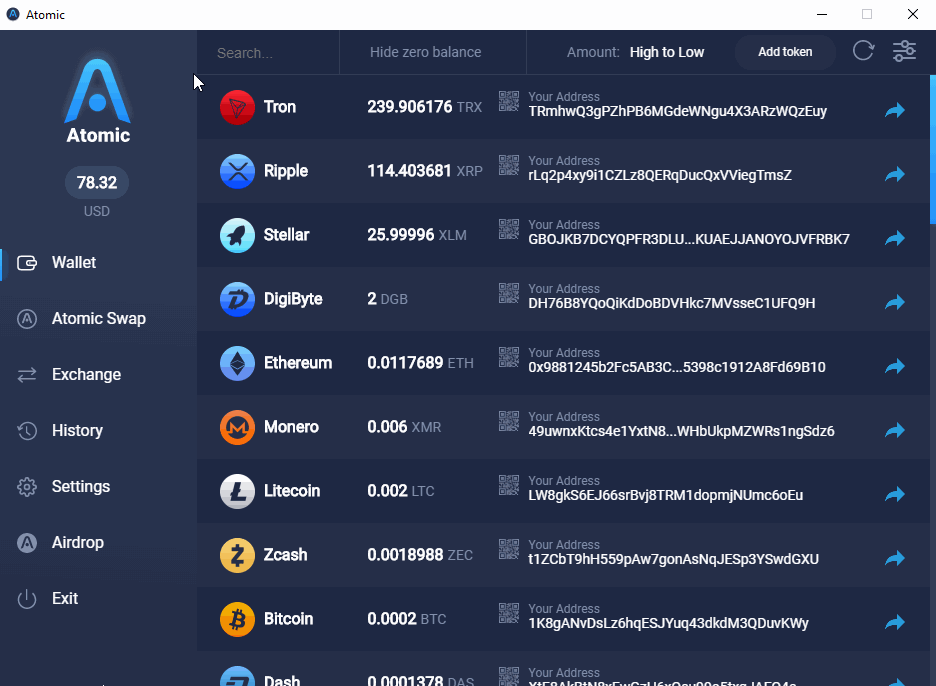This screenshot has height=686, width=936.
Task: Click the Litecoin coin icon
Action: (x=237, y=491)
